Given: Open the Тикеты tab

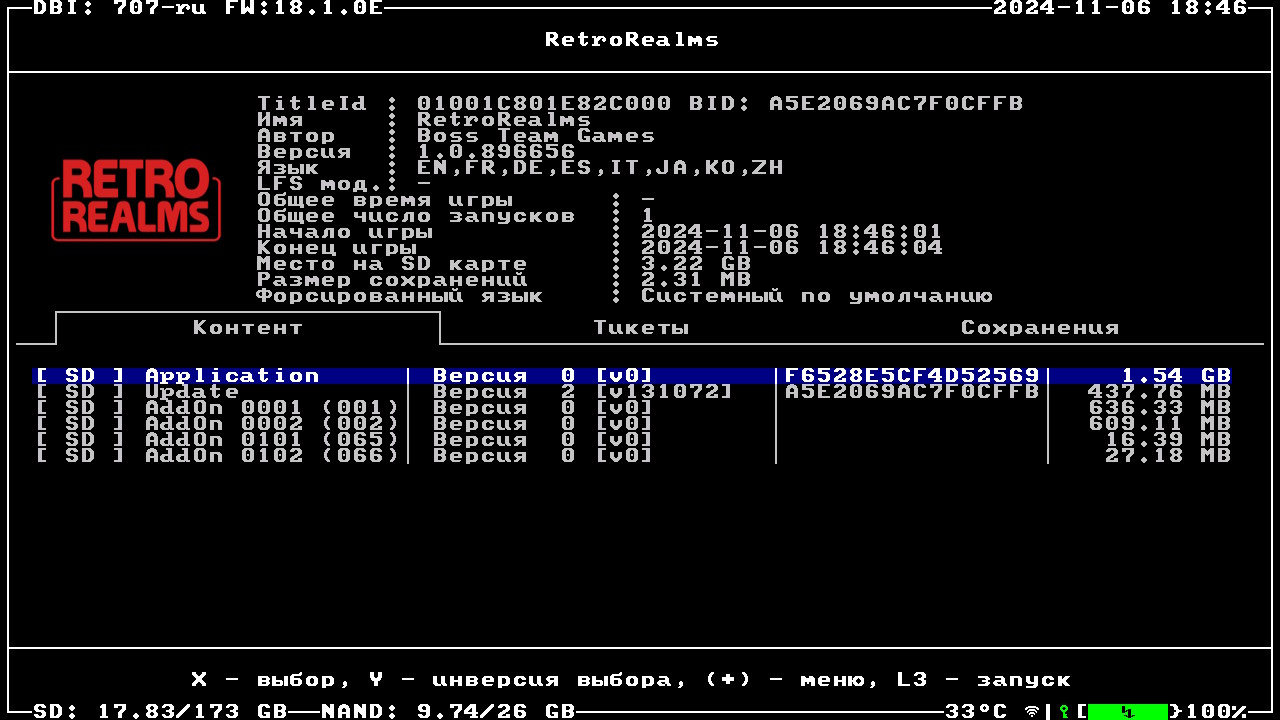Looking at the screenshot, I should click(x=641, y=328).
